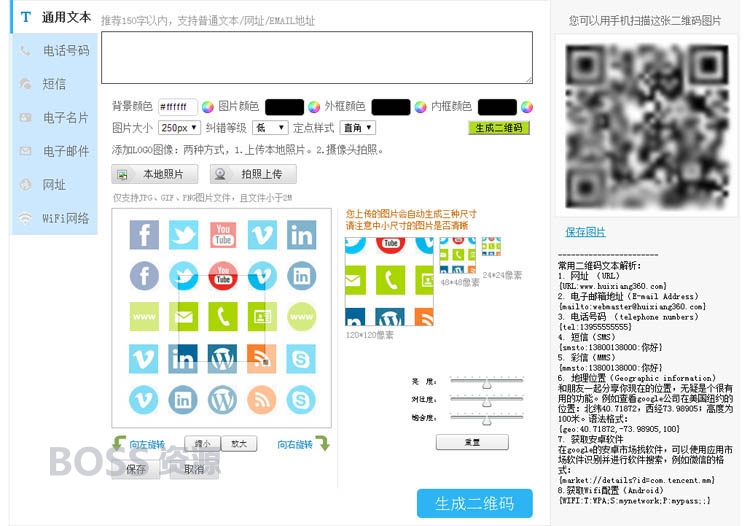Image resolution: width=750 pixels, height=526 pixels.
Task: Click the generated QR code image
Action: point(647,126)
